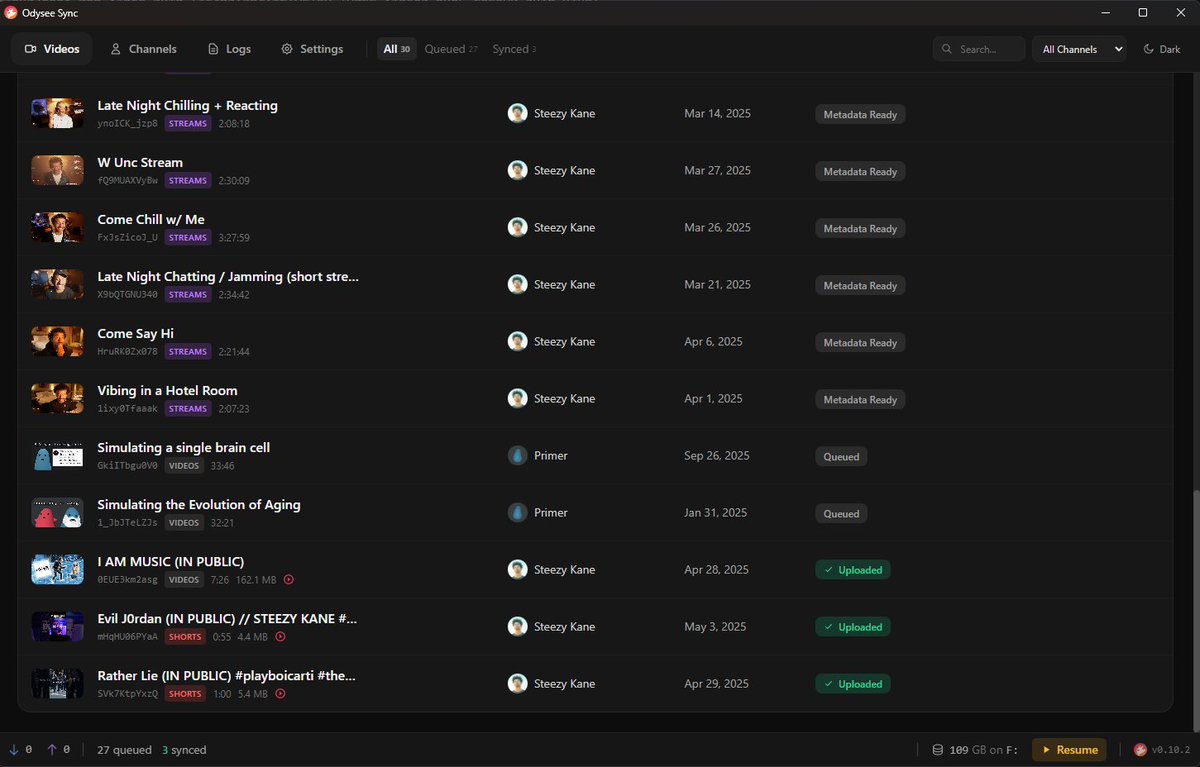Click the Simulating the Evolution of Aging thumbnail
The width and height of the screenshot is (1200, 767).
coord(57,512)
